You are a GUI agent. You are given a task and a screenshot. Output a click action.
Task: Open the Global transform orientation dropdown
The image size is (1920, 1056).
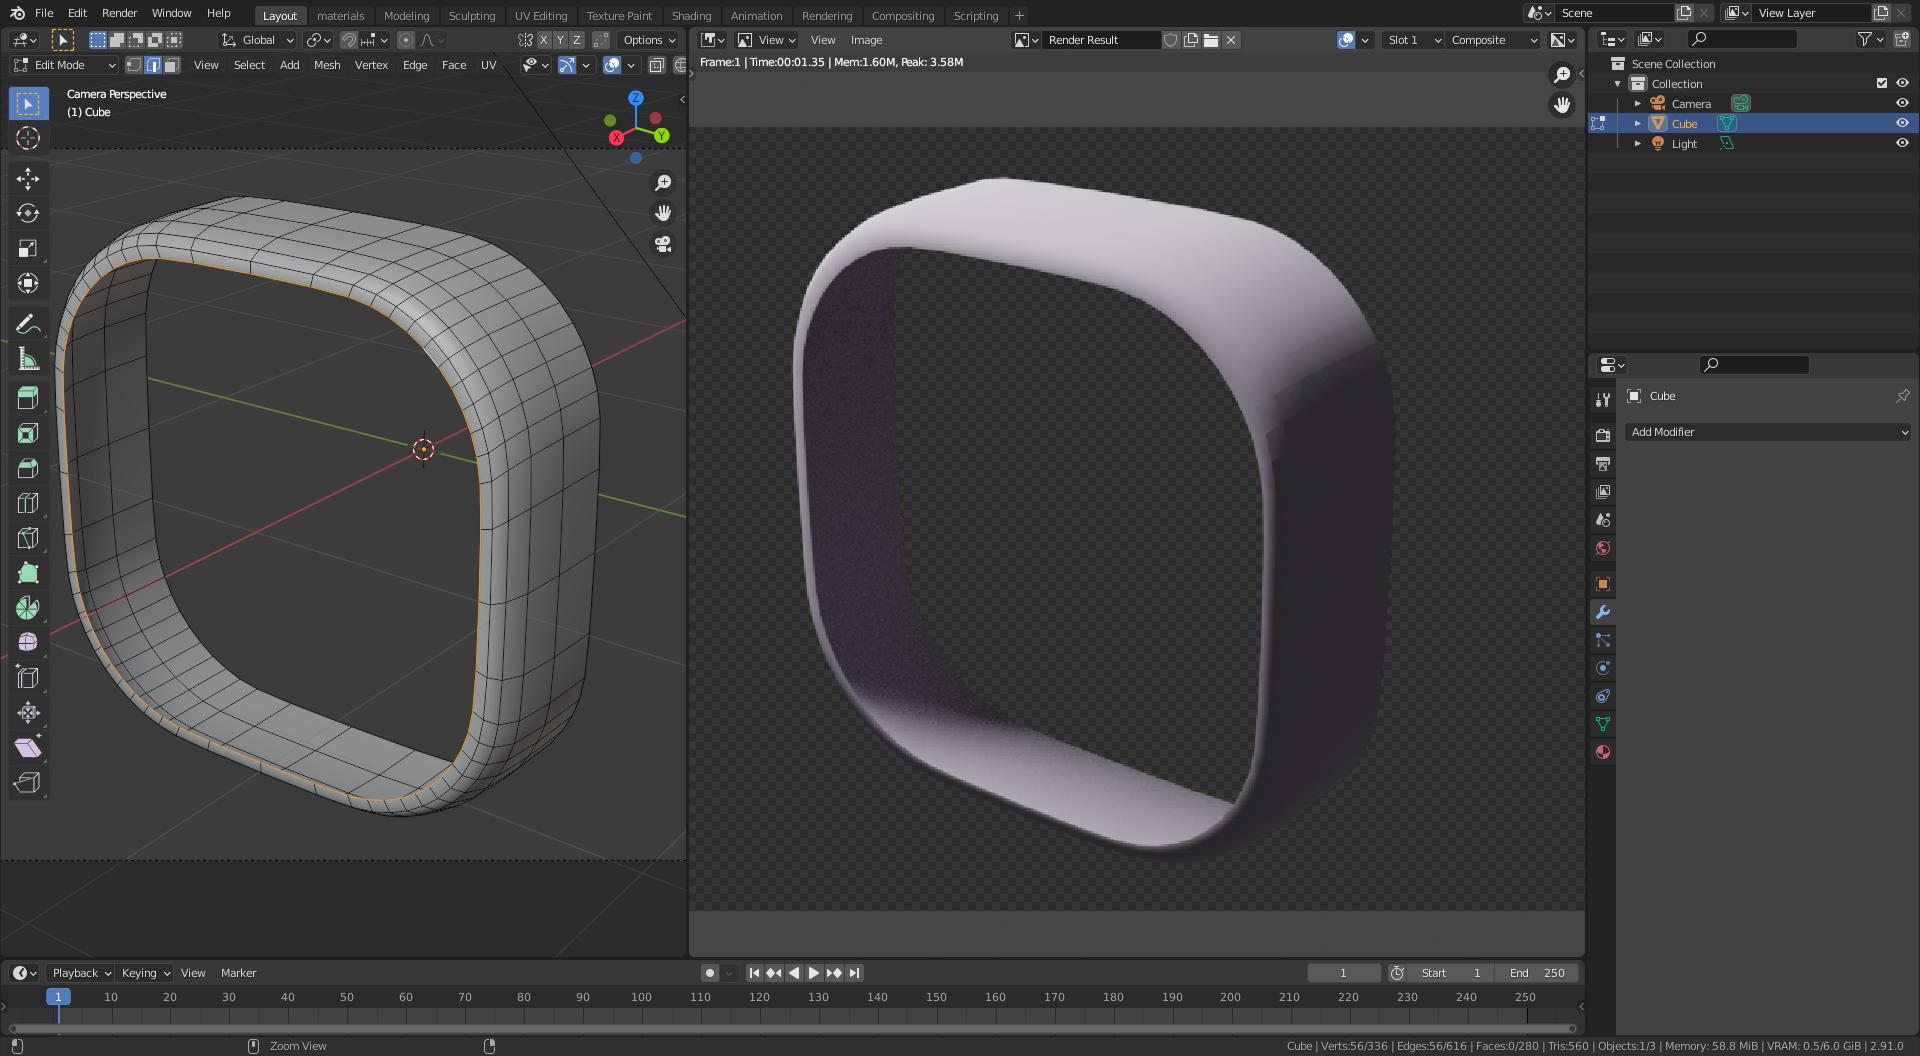(x=257, y=40)
